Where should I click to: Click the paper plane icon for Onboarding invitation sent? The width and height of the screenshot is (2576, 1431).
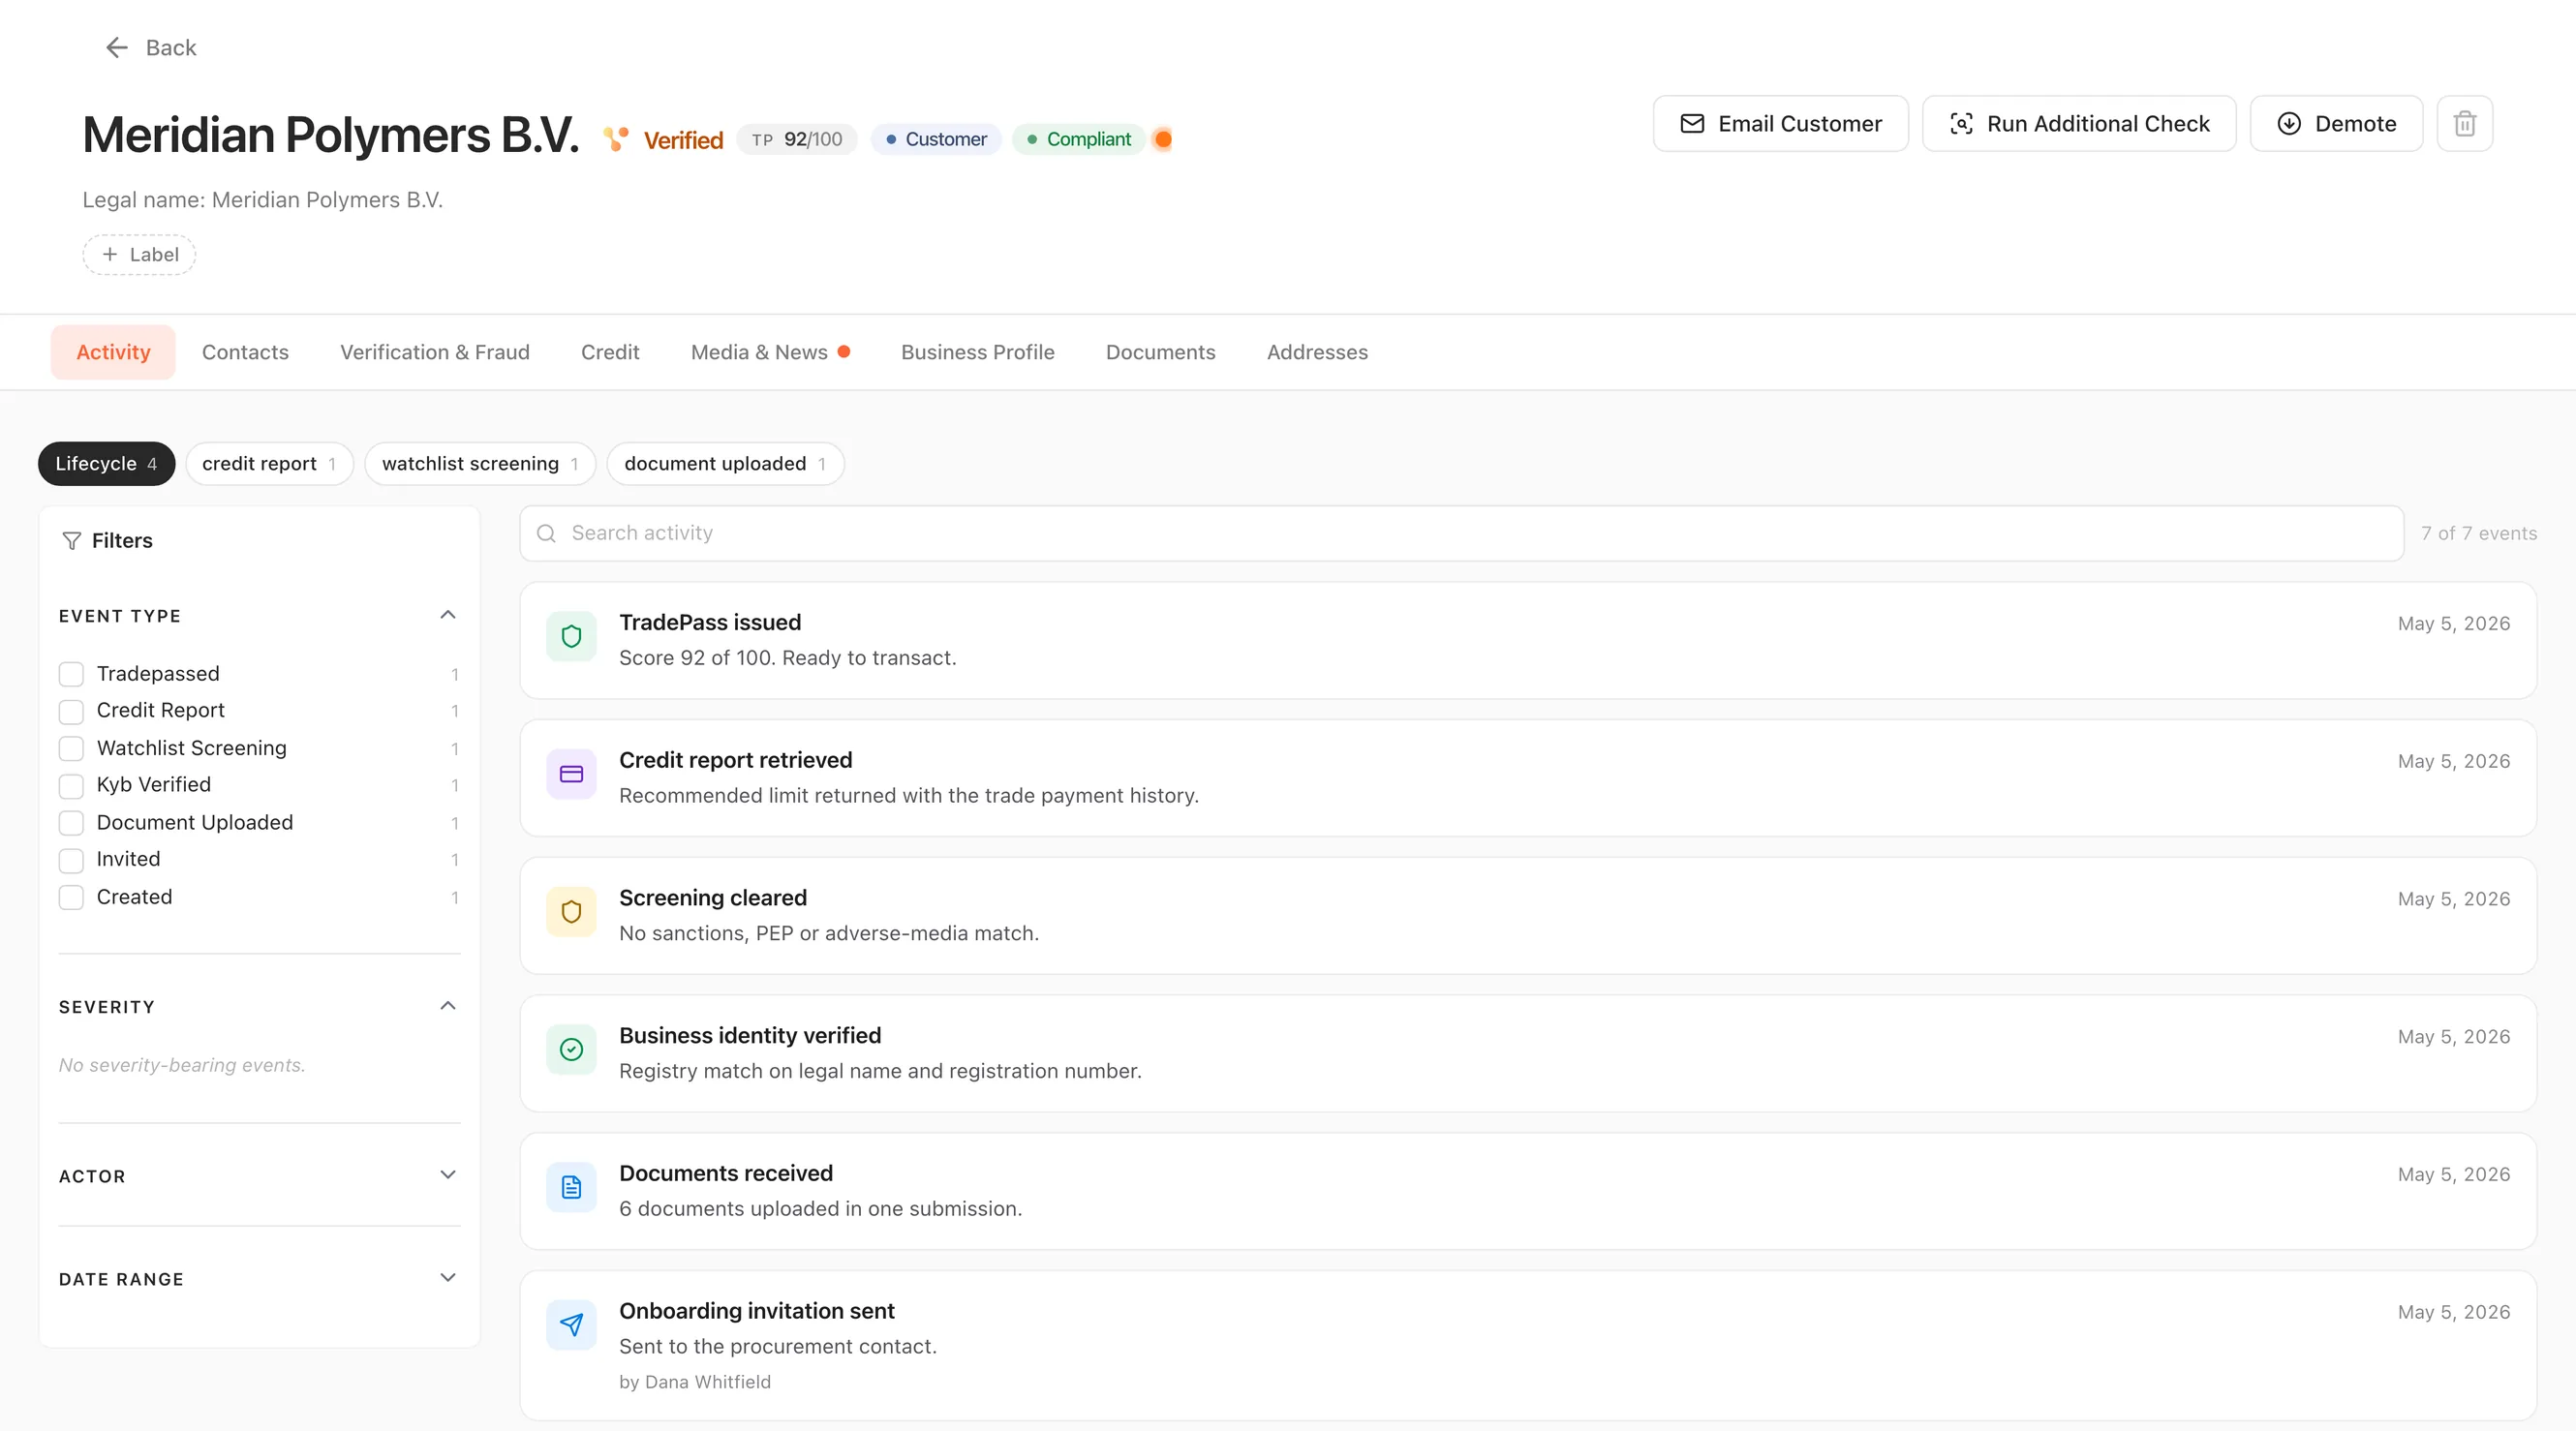(571, 1325)
